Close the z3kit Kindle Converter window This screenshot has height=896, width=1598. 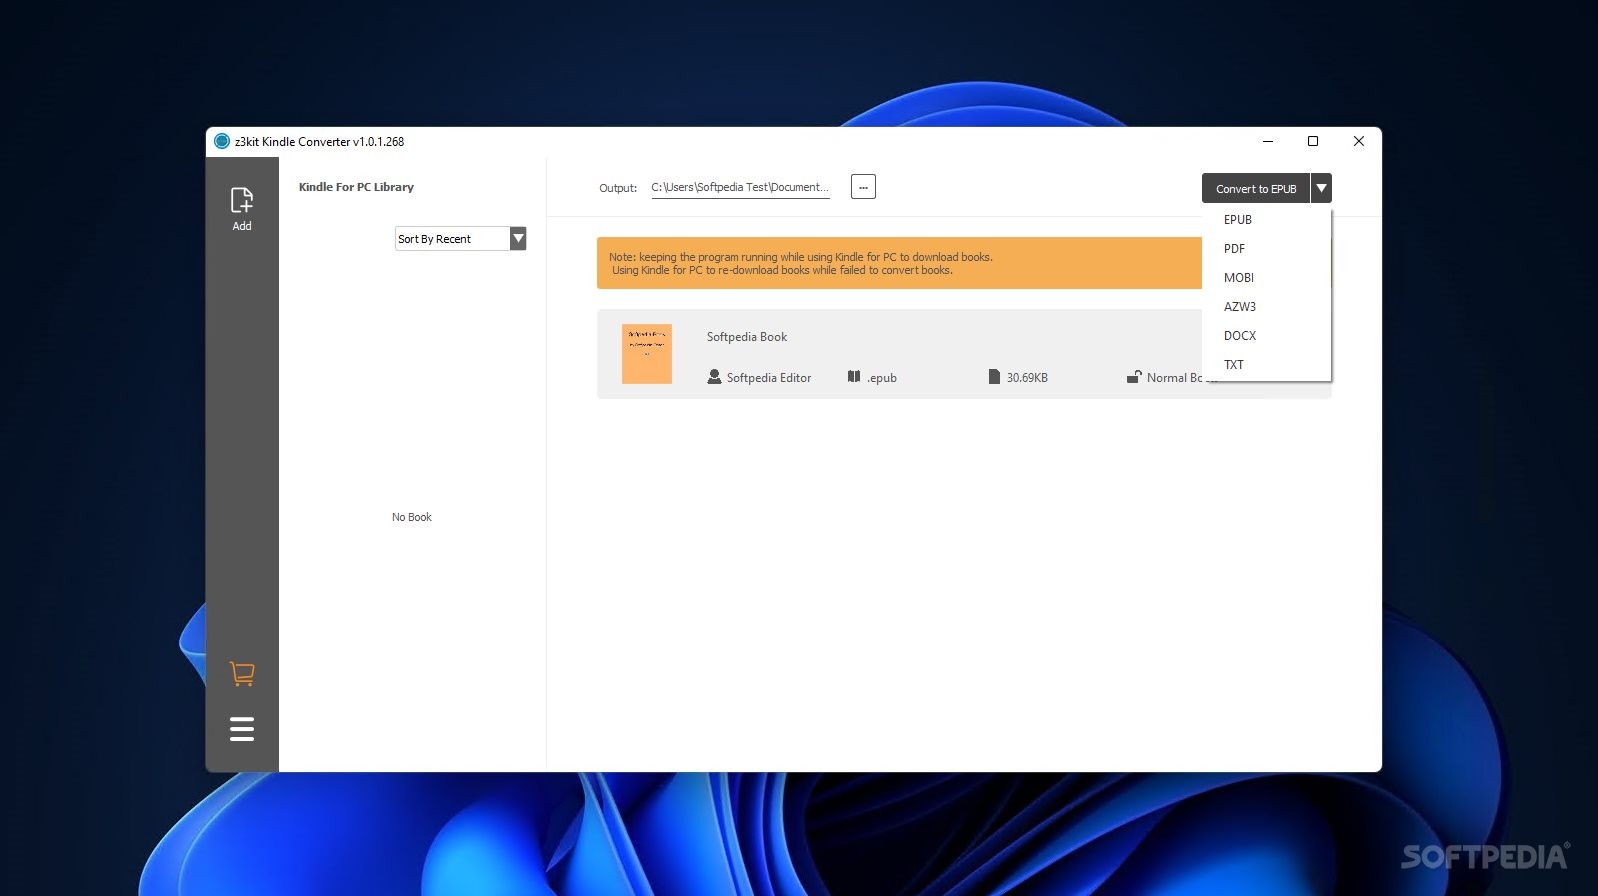click(x=1358, y=141)
